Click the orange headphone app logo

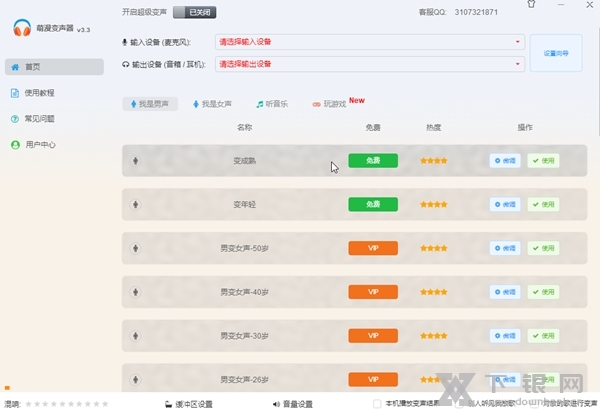pos(22,28)
